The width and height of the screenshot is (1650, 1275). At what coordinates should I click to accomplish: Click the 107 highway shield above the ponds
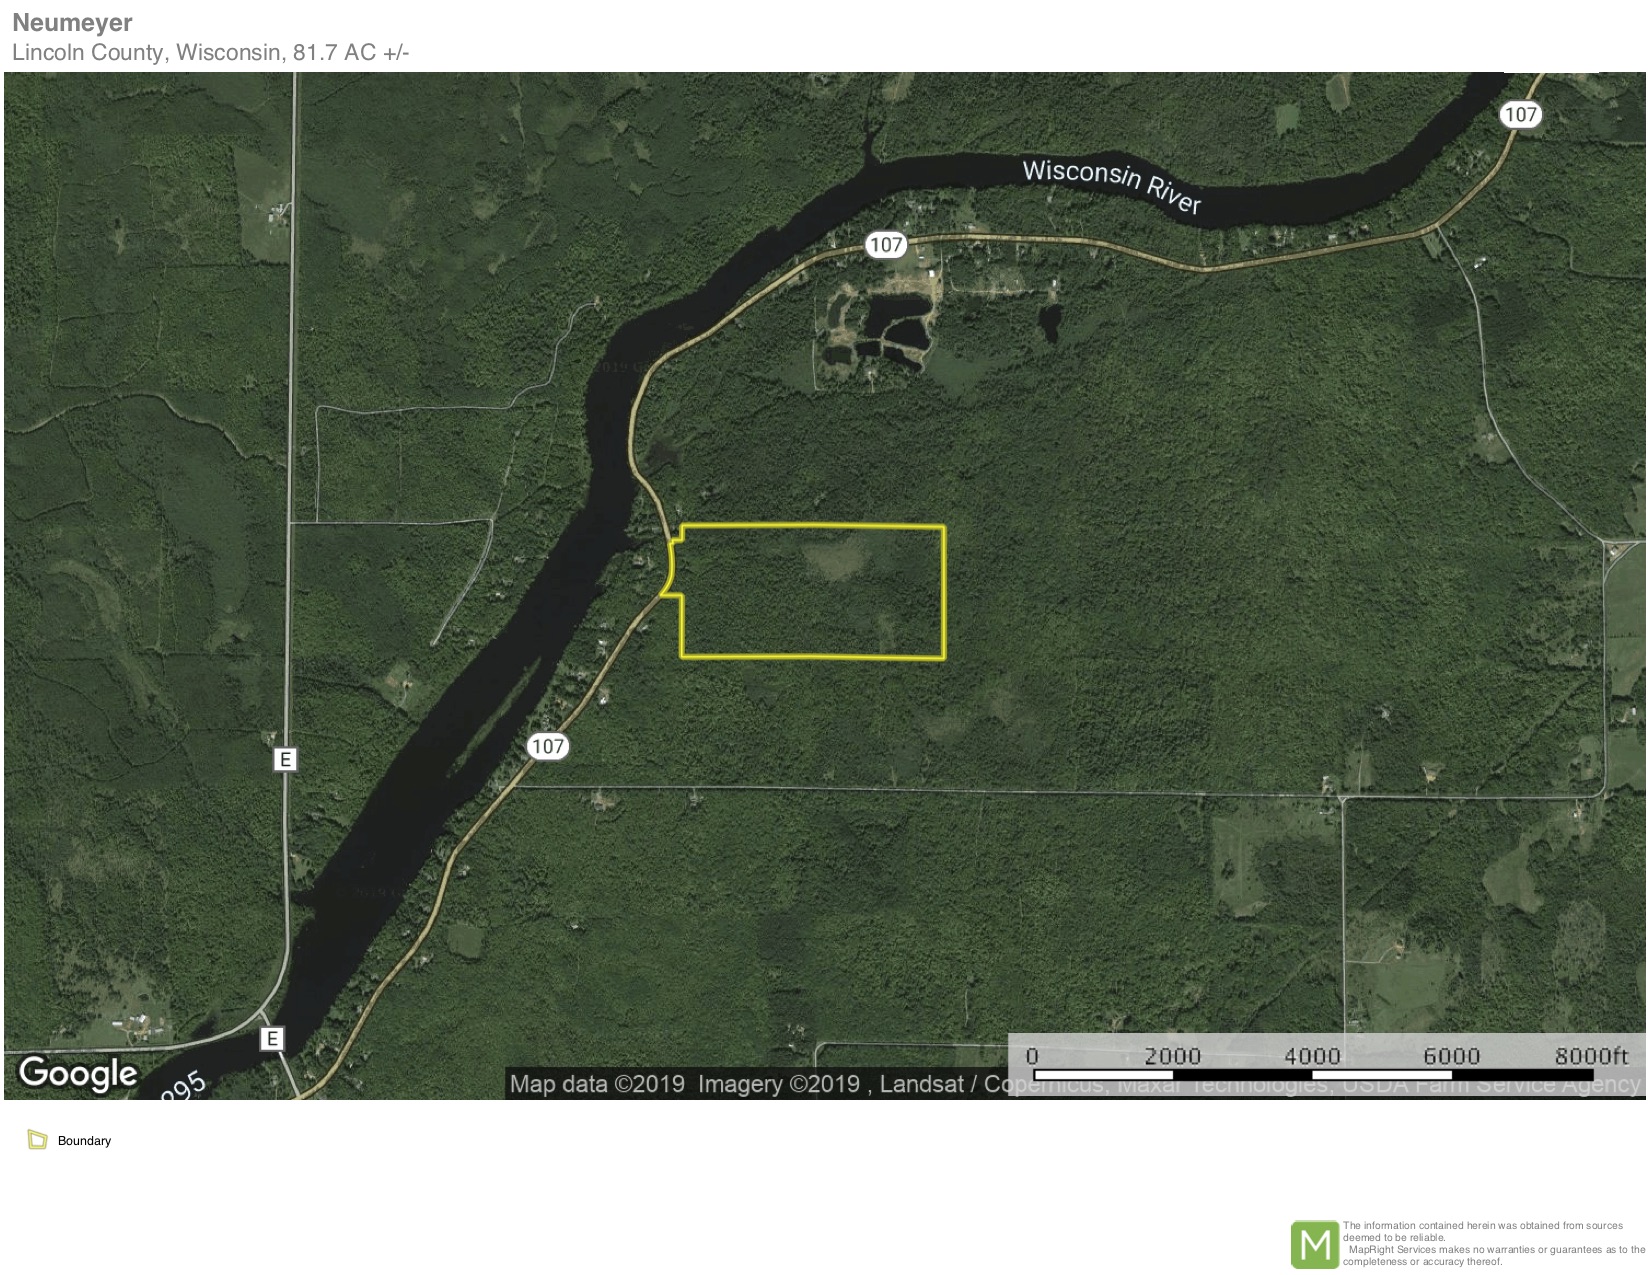(x=886, y=244)
